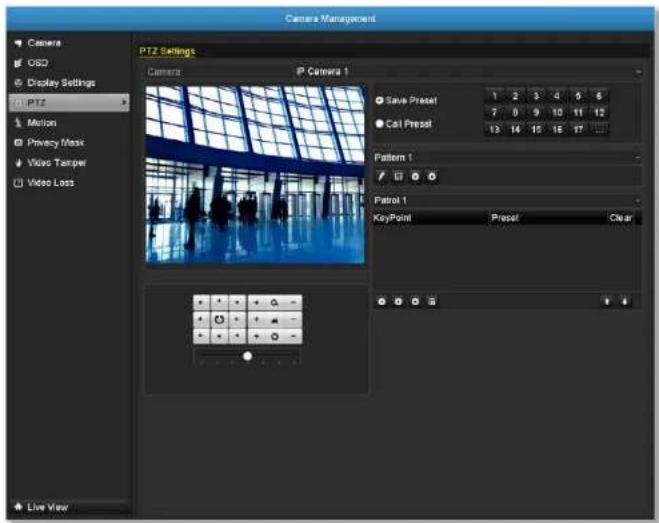Move the keypoint up in the patrol list
Image resolution: width=659 pixels, height=523 pixels.
pos(606,301)
